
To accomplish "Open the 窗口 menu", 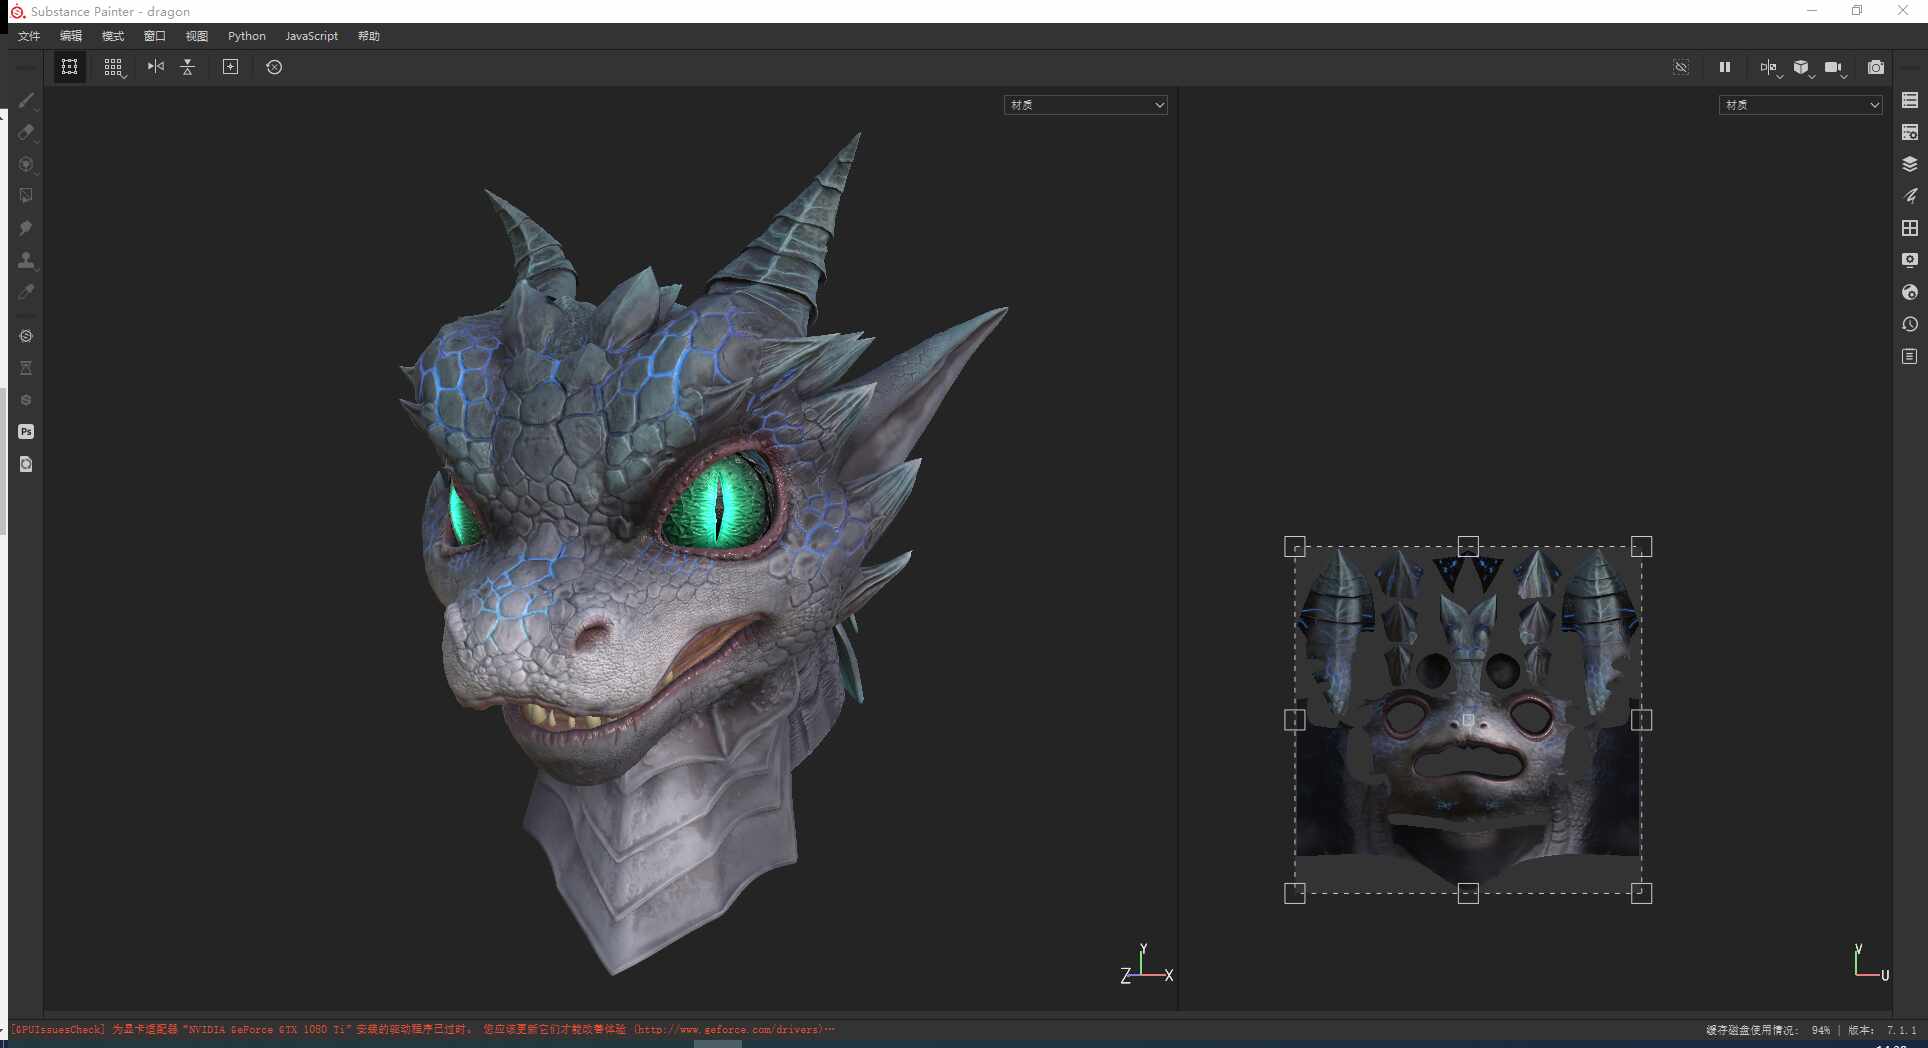I will 155,36.
